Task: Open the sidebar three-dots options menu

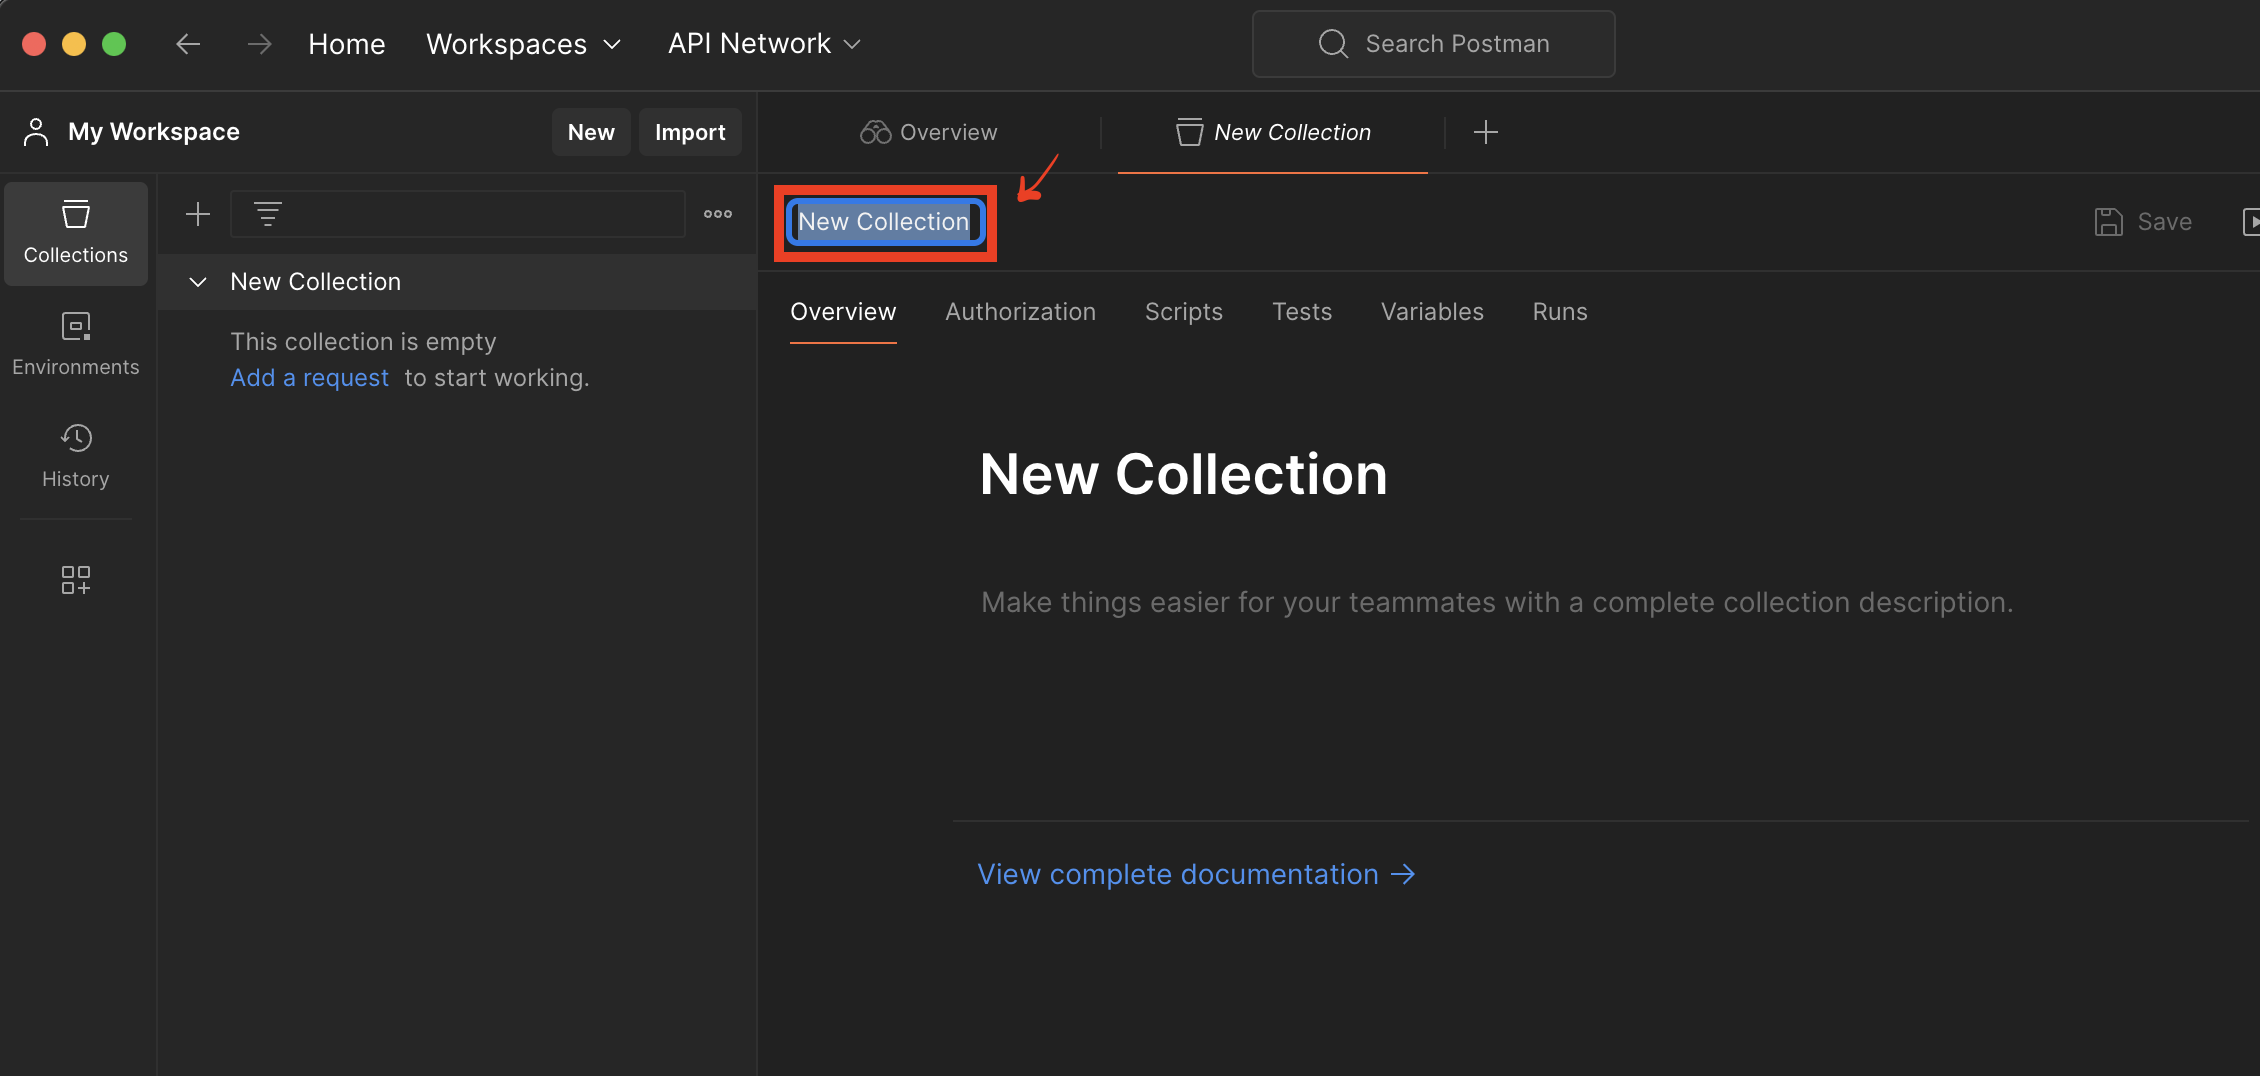Action: pyautogui.click(x=718, y=214)
